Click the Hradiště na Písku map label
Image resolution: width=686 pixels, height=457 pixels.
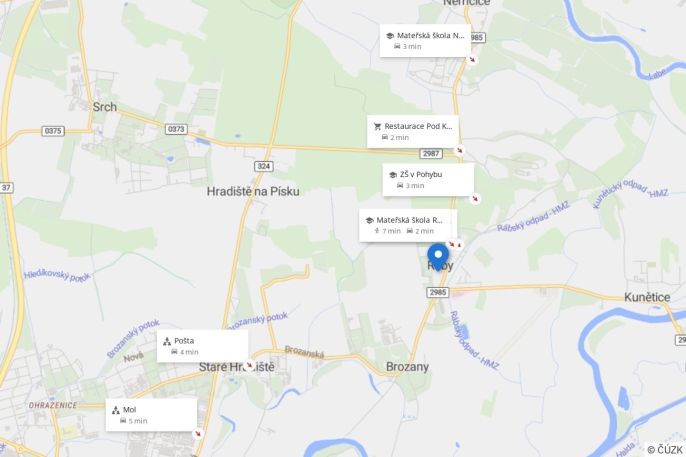(x=253, y=191)
